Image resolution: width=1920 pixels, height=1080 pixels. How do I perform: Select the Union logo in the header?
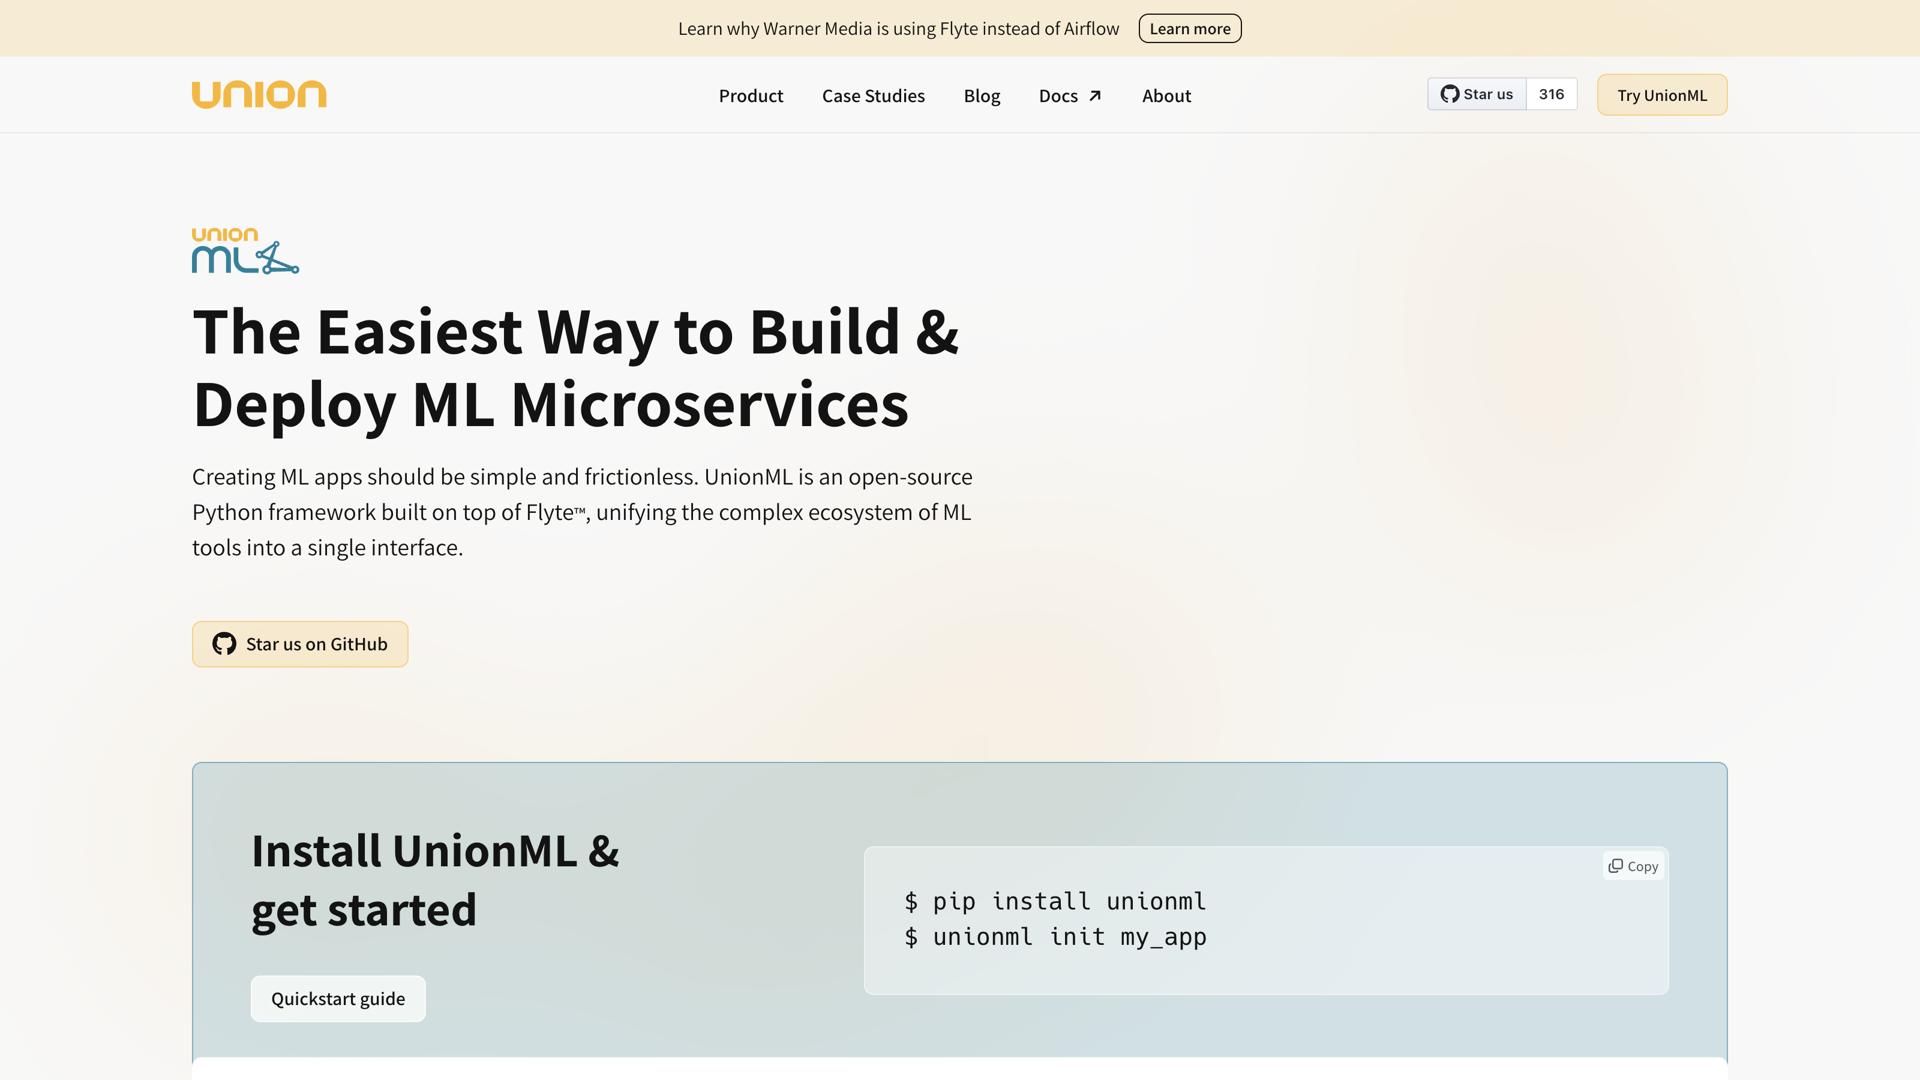pyautogui.click(x=259, y=94)
